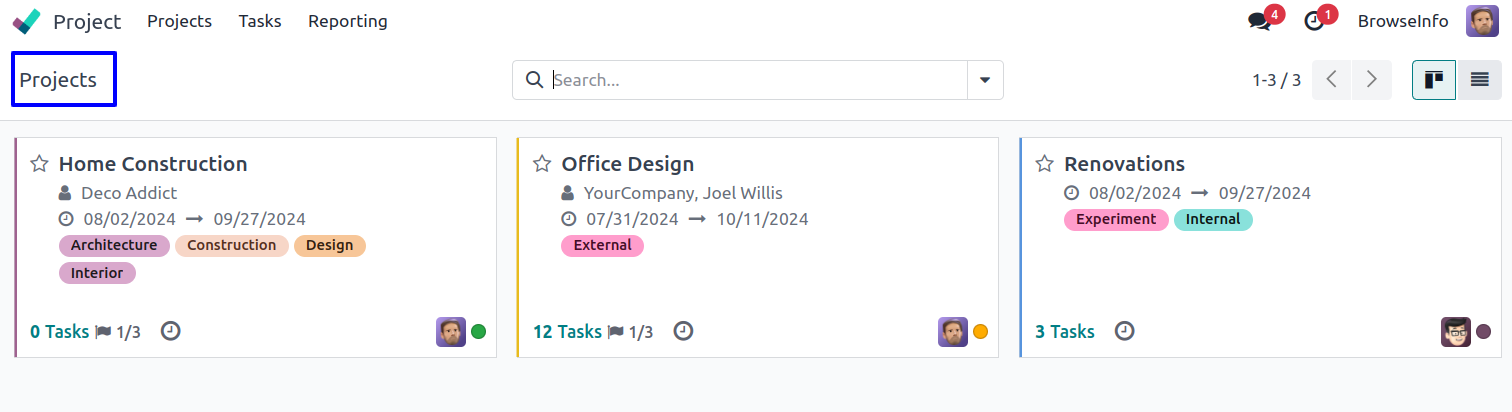This screenshot has width=1512, height=412.
Task: Star the Home Construction project
Action: click(39, 164)
